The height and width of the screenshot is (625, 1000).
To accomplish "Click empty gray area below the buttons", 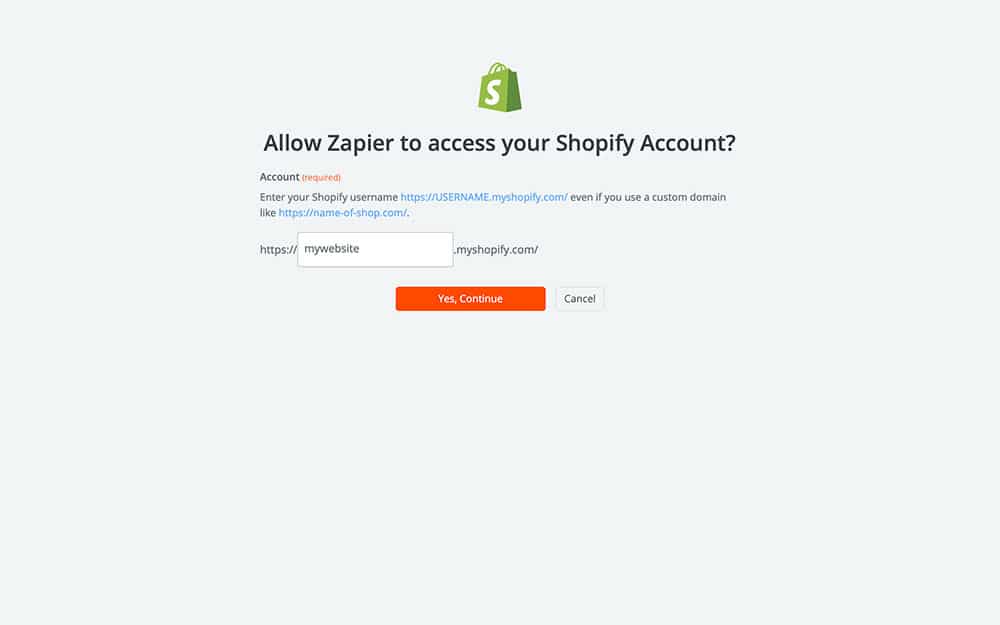I will point(499,446).
